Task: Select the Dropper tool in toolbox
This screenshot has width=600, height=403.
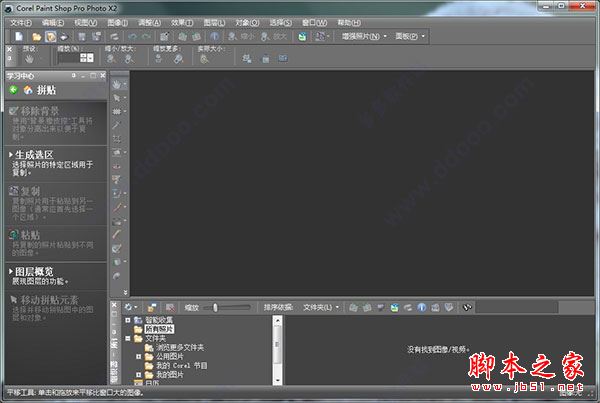Action: coord(117,126)
